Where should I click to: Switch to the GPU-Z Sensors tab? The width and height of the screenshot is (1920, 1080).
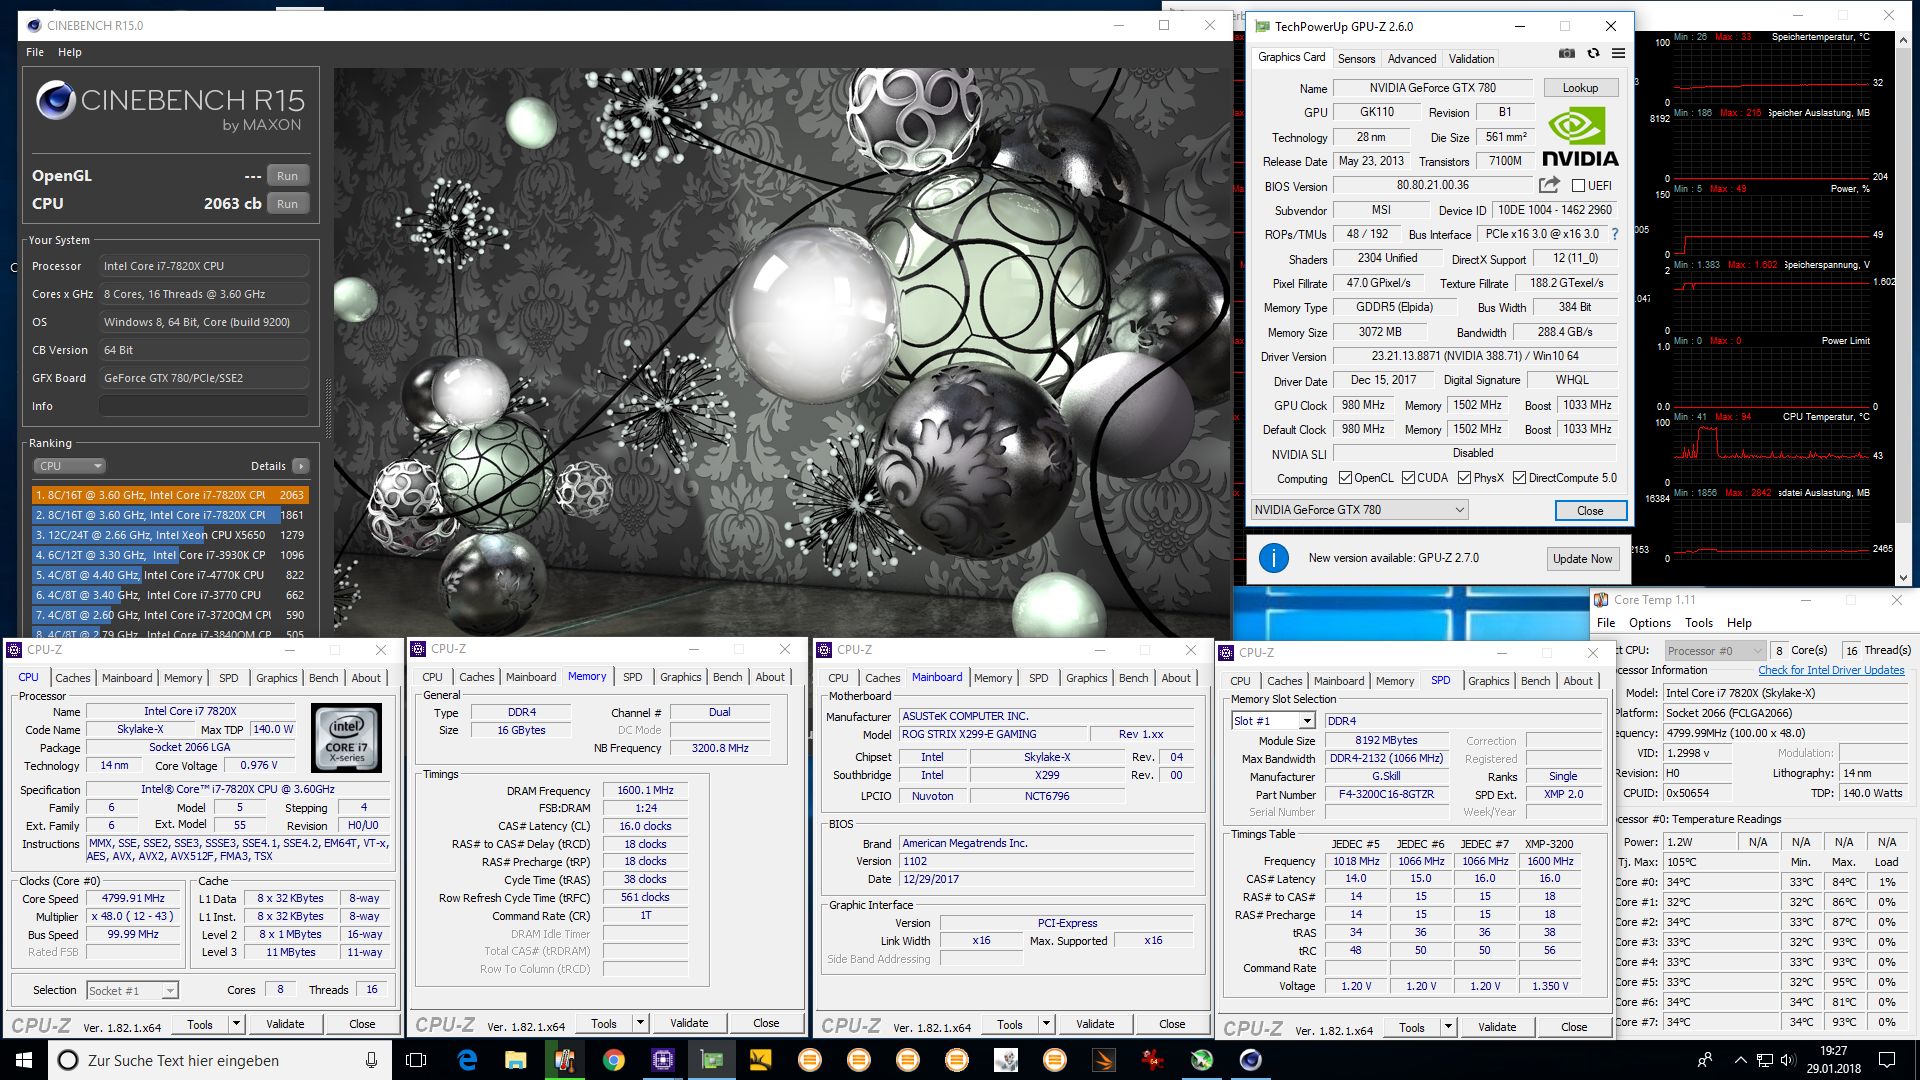pyautogui.click(x=1356, y=59)
